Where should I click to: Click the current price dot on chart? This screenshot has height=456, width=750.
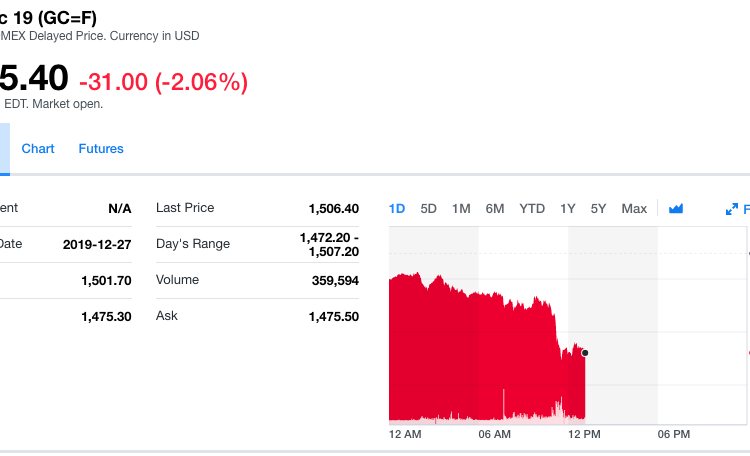click(x=585, y=353)
